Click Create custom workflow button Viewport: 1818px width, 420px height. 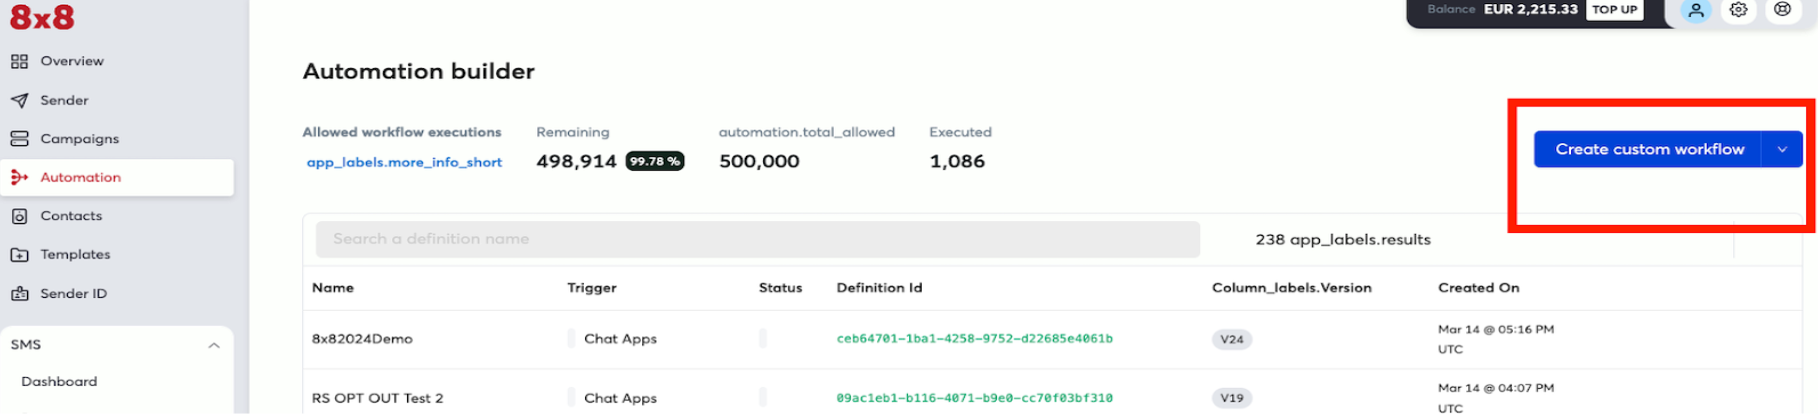click(x=1648, y=150)
